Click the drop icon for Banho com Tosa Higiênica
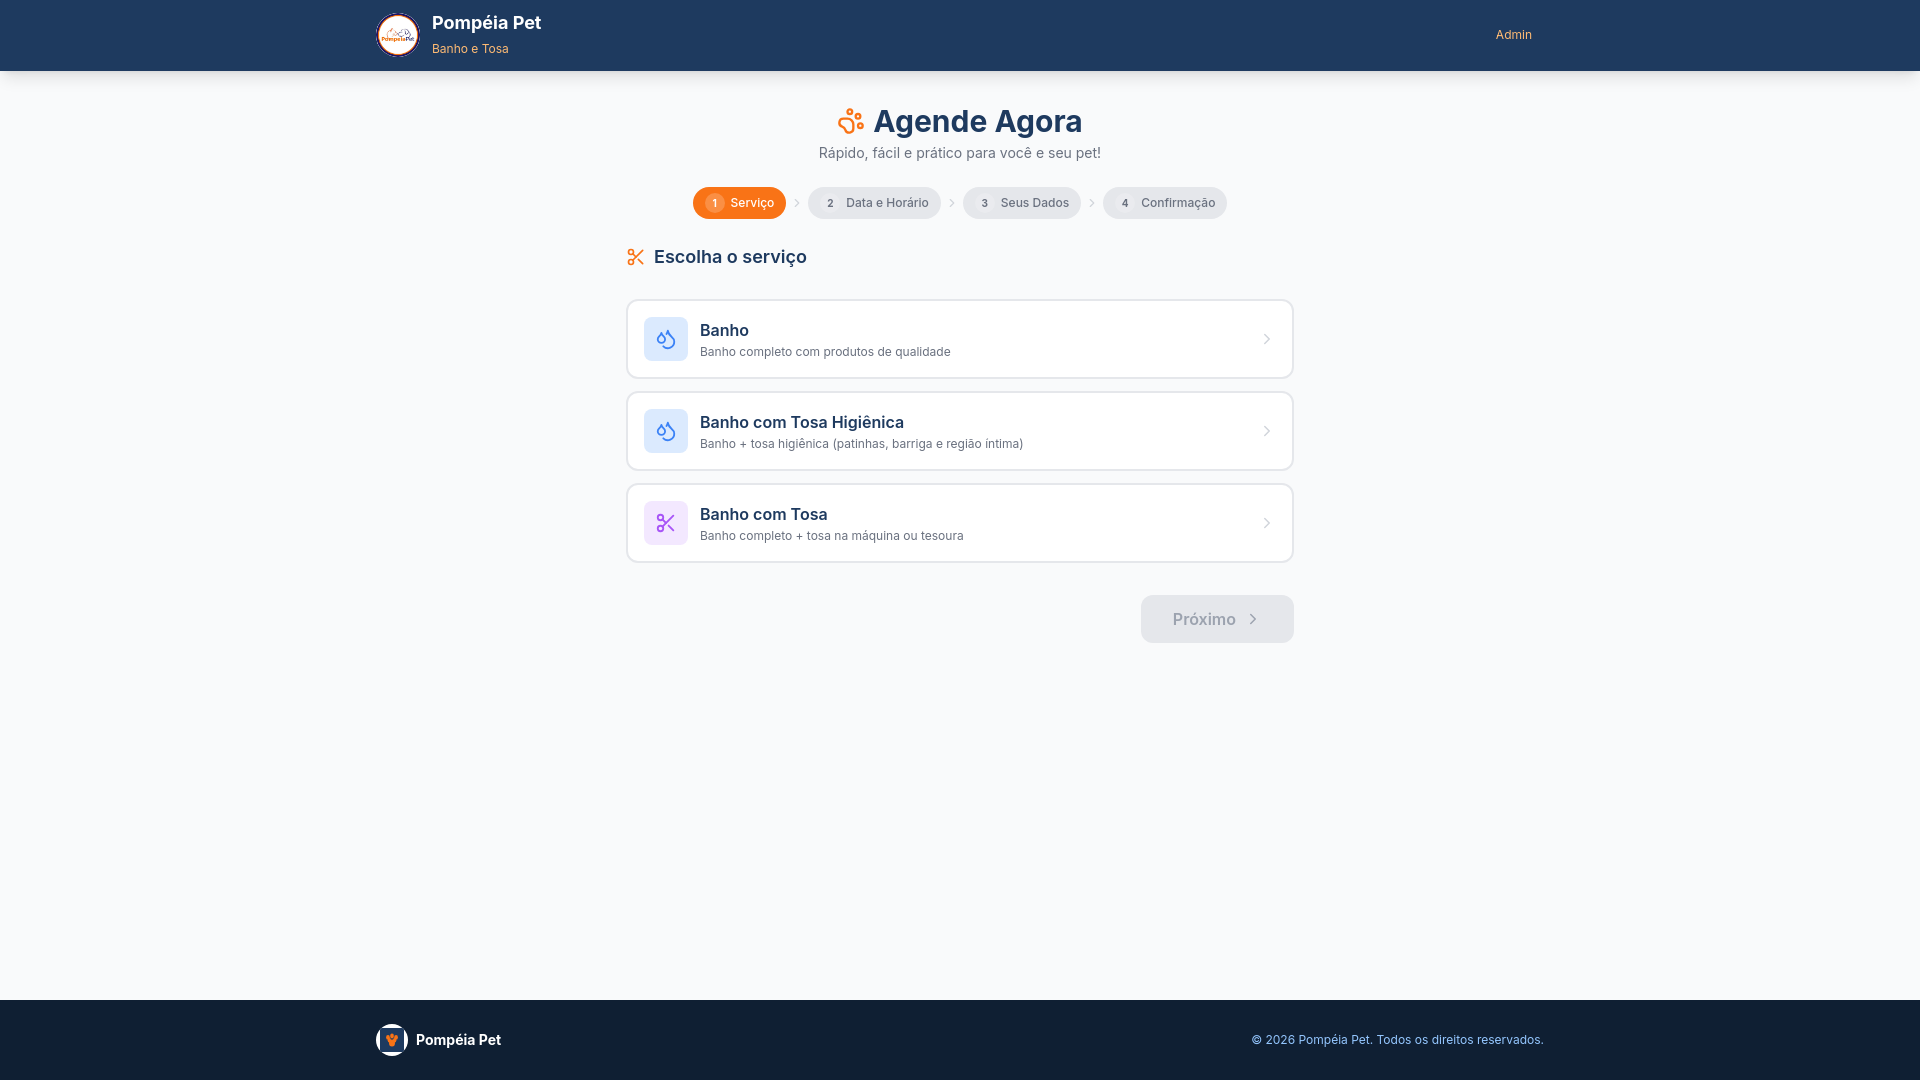1920x1080 pixels. pos(666,431)
